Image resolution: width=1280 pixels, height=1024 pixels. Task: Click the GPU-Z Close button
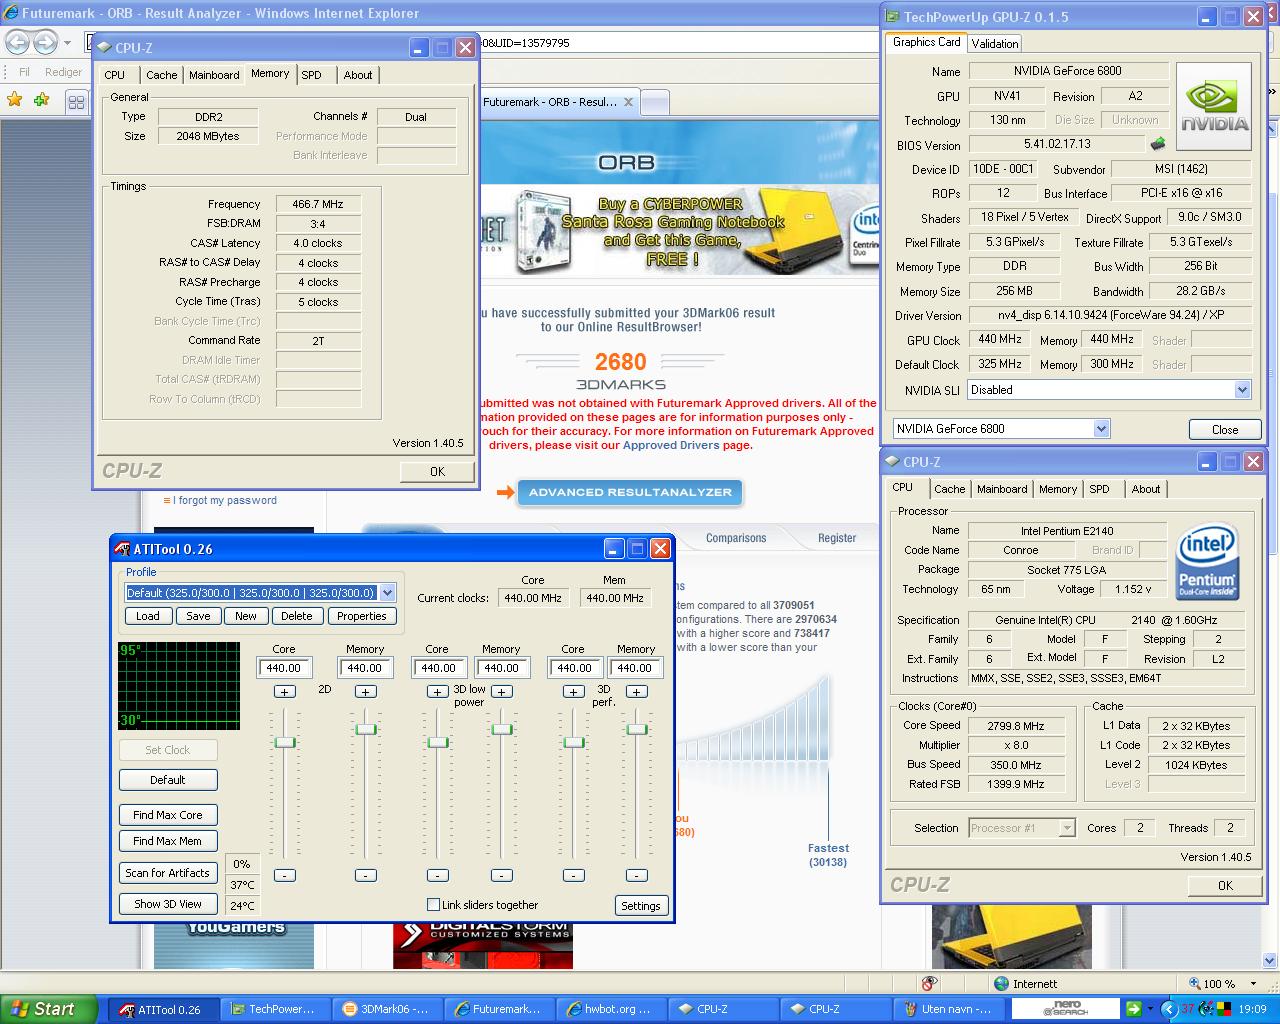tap(1225, 429)
